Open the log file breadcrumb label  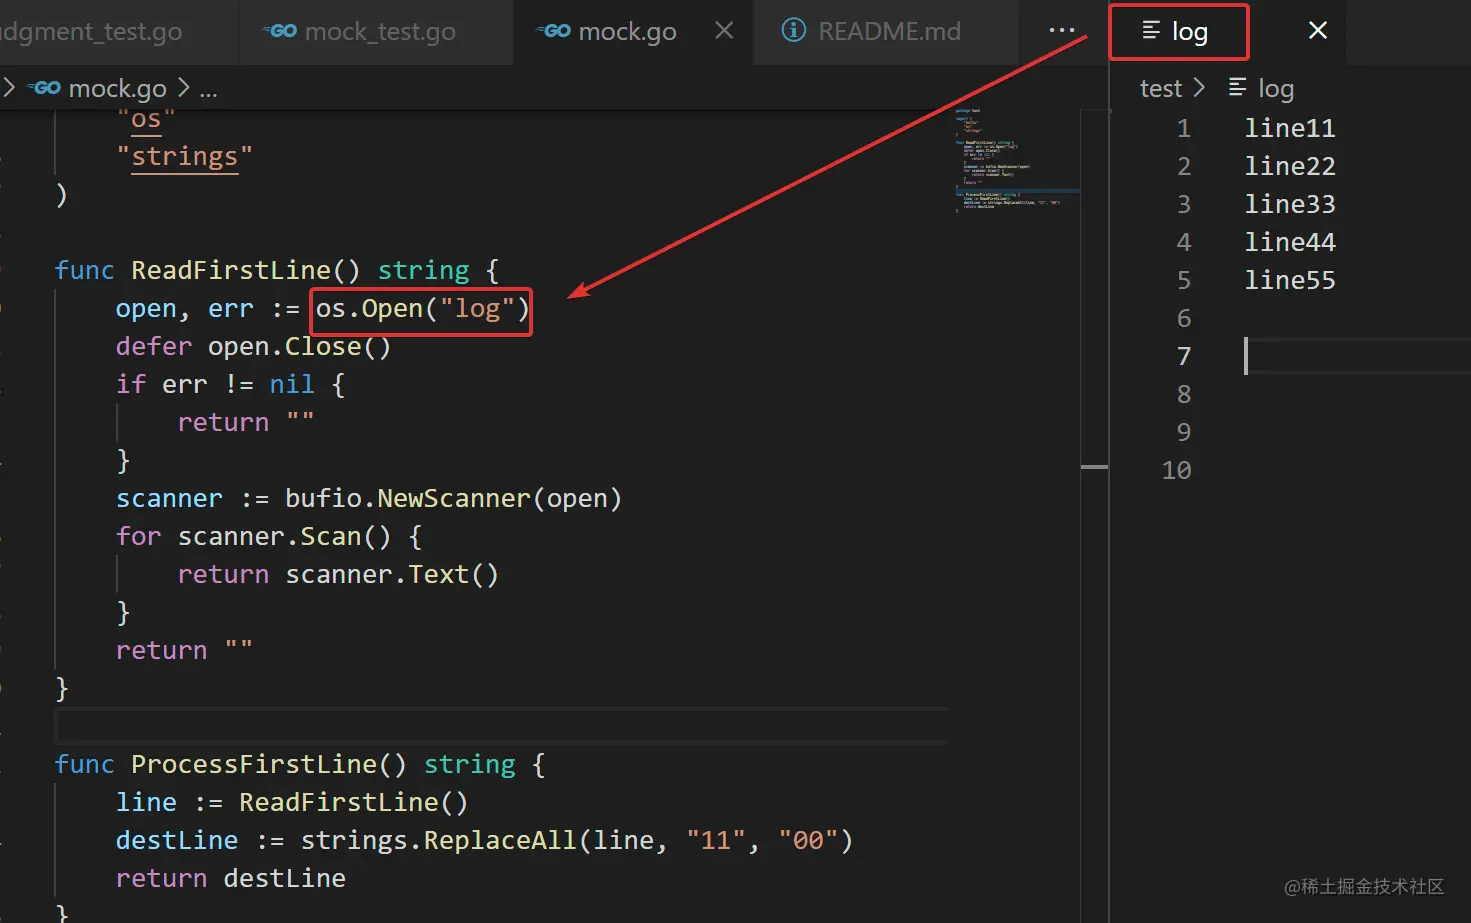(1275, 89)
